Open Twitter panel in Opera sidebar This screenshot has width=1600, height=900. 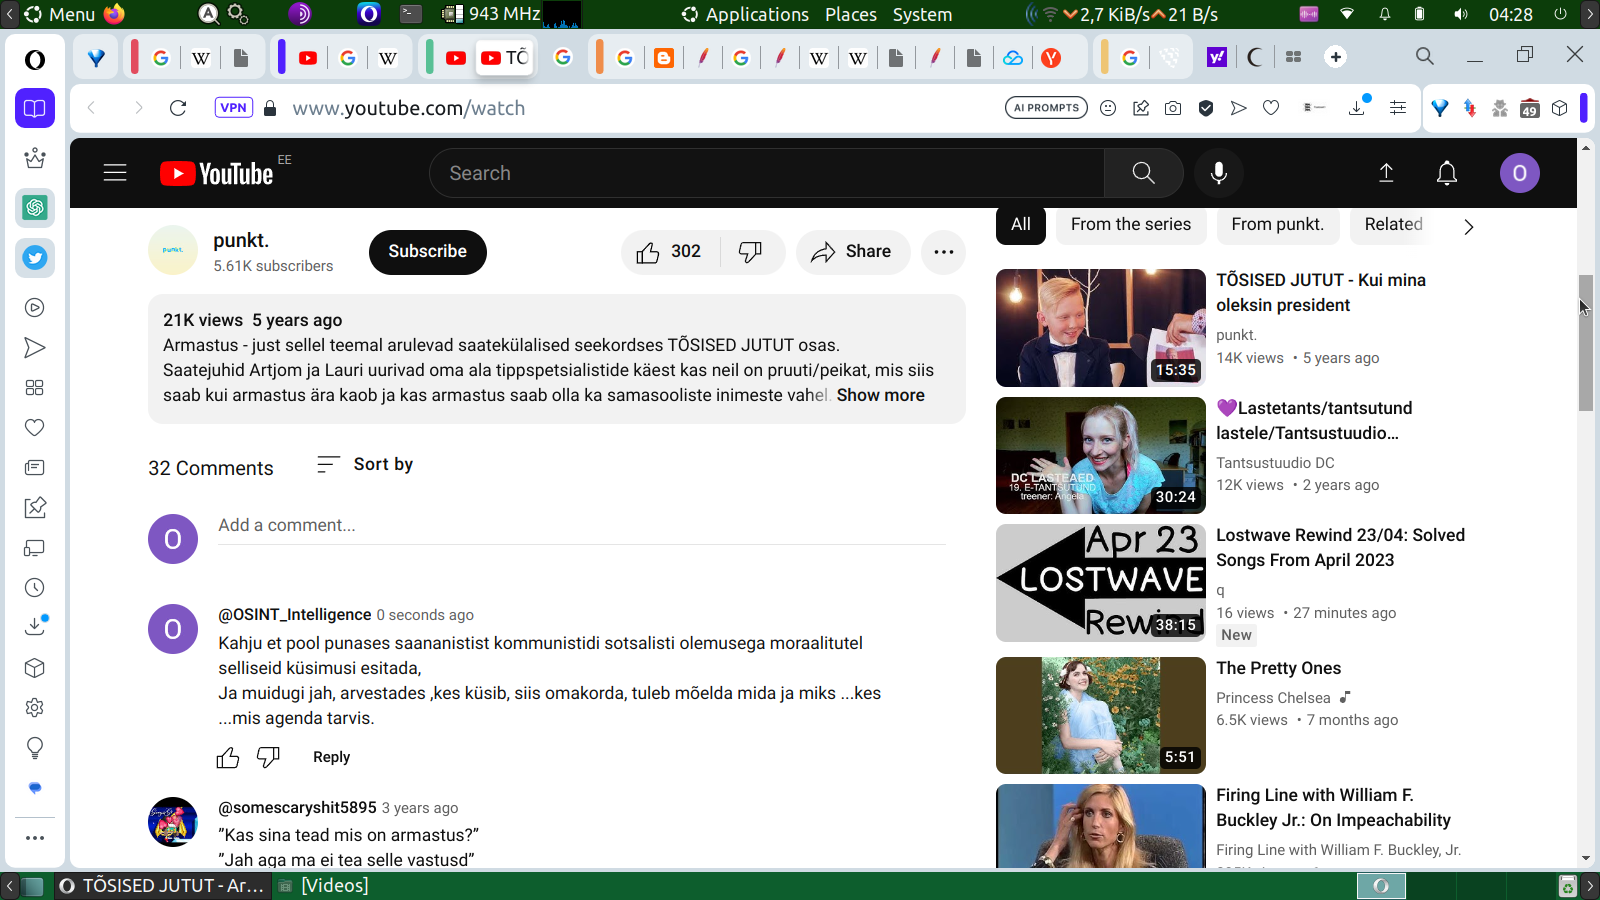35,257
